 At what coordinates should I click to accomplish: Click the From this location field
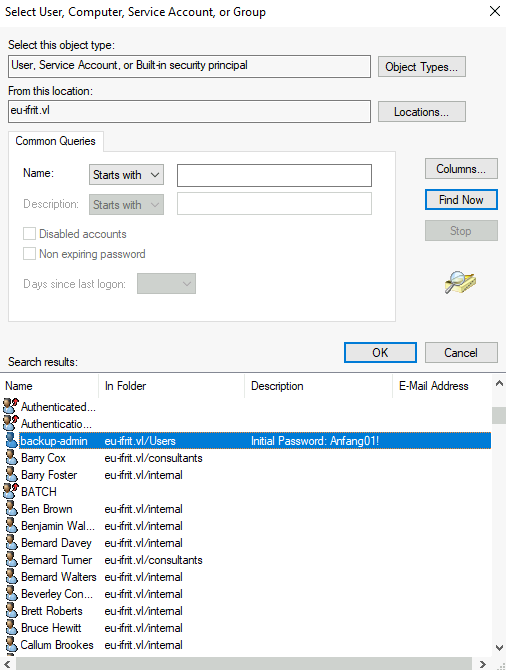(189, 112)
